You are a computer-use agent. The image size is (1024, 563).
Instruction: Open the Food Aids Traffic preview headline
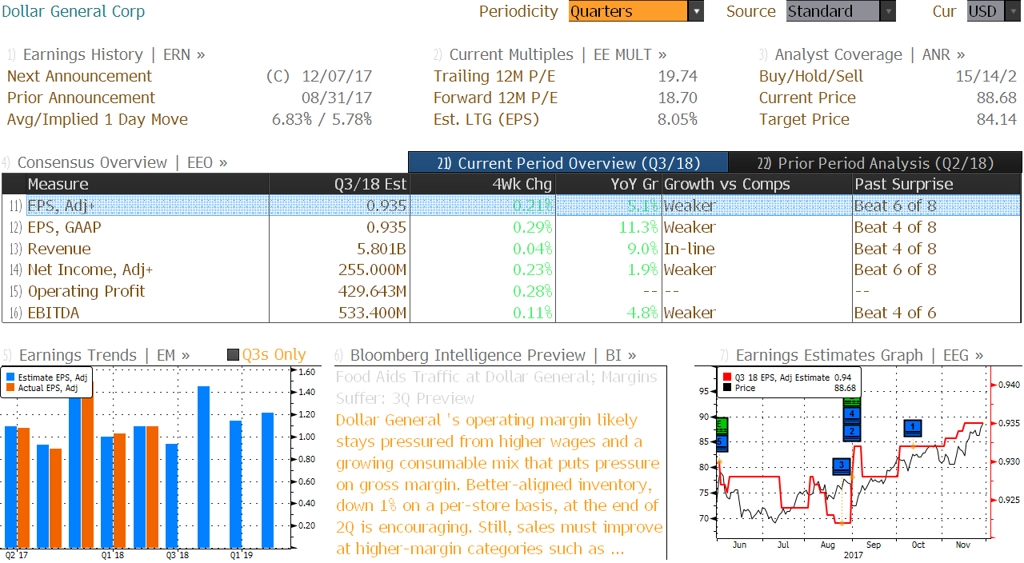496,387
